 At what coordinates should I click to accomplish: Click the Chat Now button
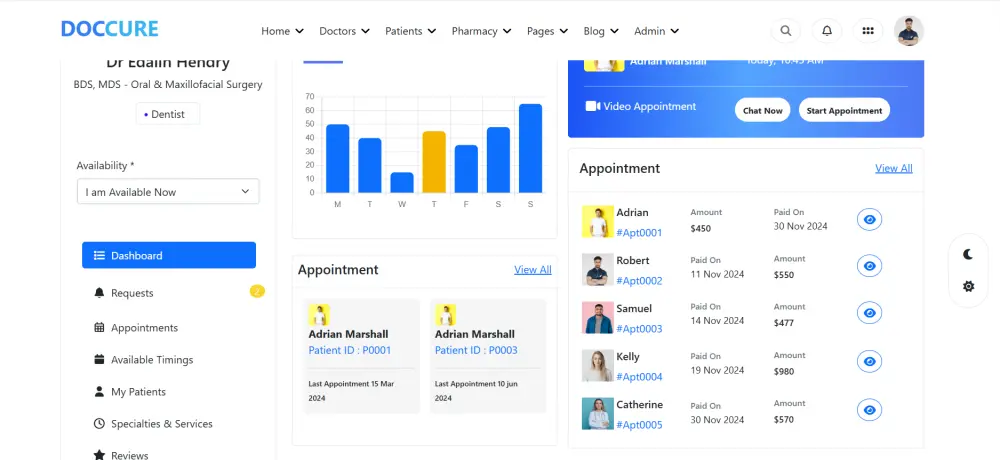(x=762, y=110)
